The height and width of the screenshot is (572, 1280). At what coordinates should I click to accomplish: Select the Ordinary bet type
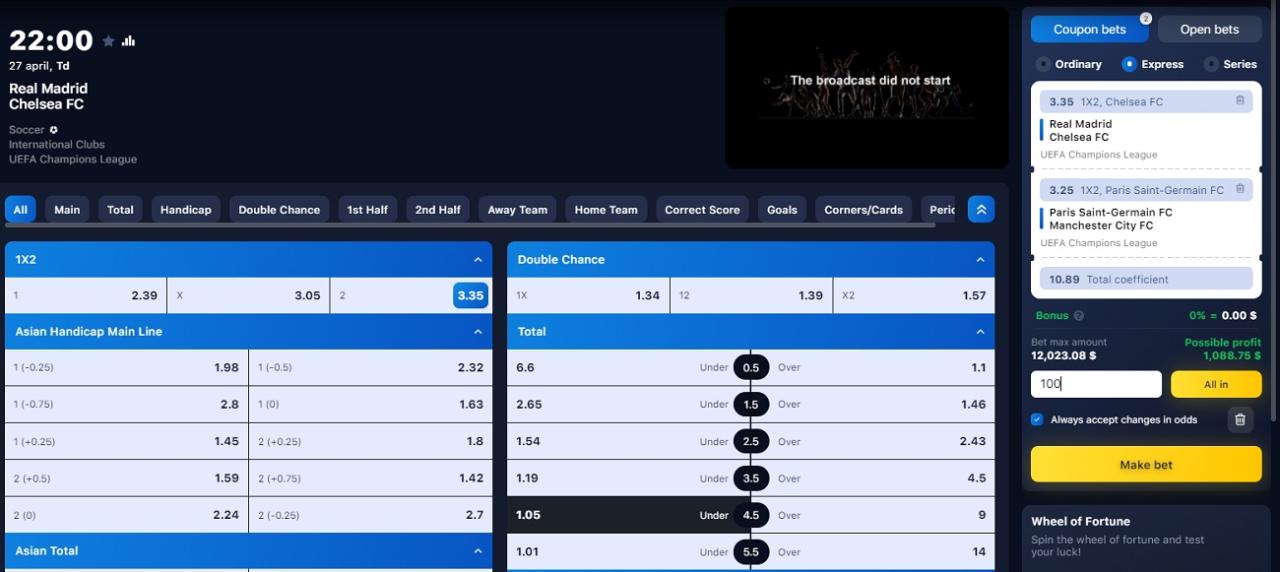coord(1044,64)
